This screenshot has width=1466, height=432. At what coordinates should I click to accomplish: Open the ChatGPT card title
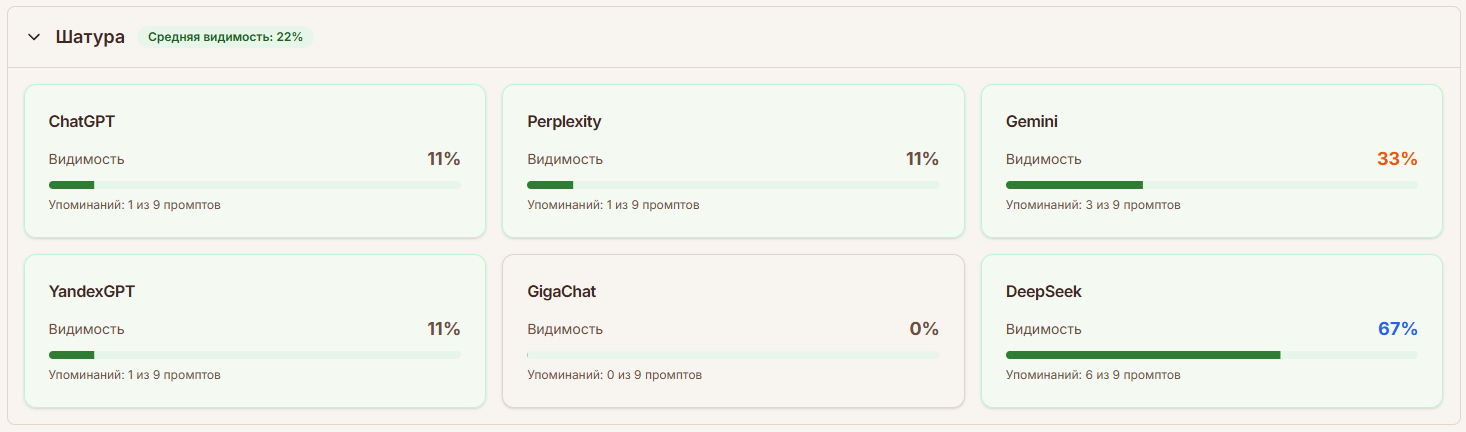click(82, 122)
